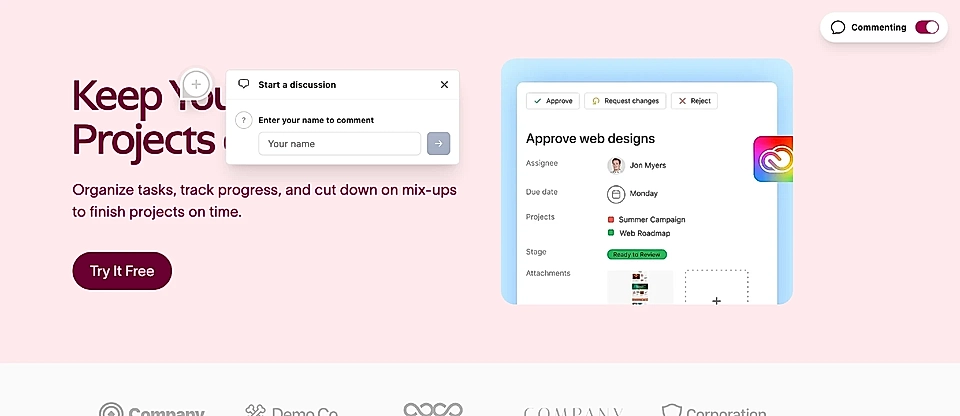Image resolution: width=960 pixels, height=416 pixels.
Task: Click the Ready to Review stage badge
Action: point(637,254)
